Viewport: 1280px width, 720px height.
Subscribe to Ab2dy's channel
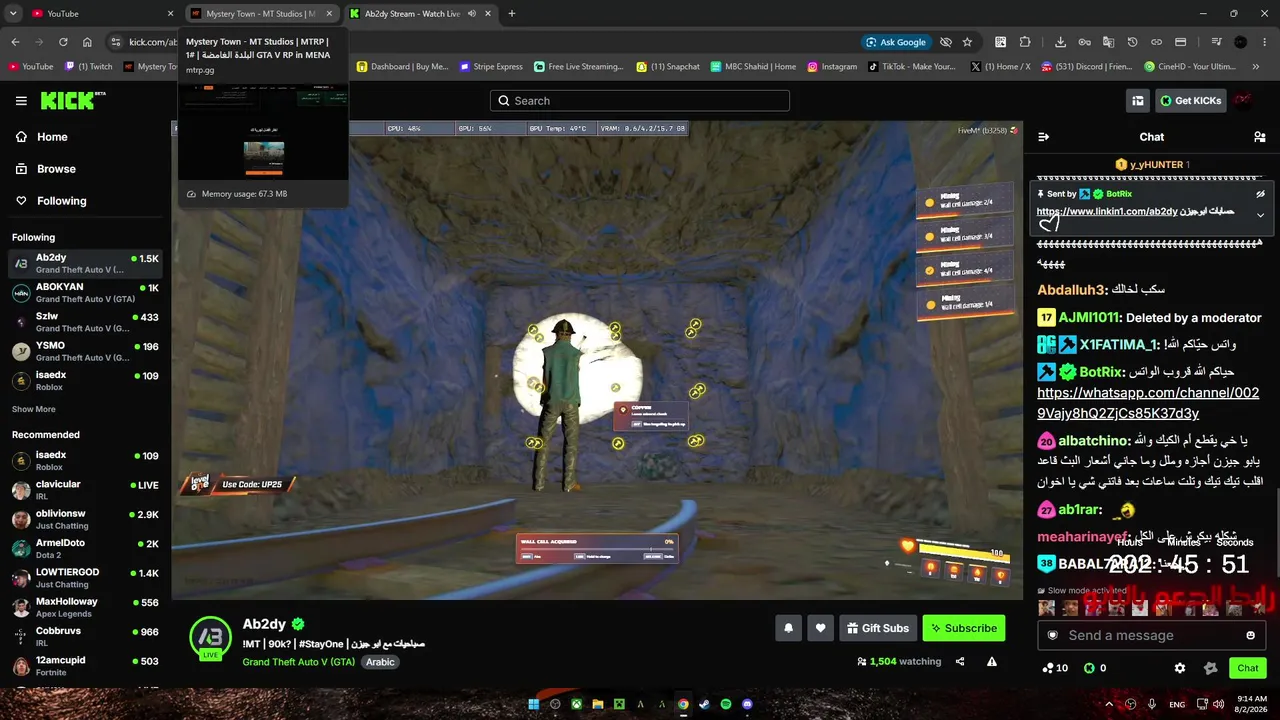pyautogui.click(x=964, y=628)
